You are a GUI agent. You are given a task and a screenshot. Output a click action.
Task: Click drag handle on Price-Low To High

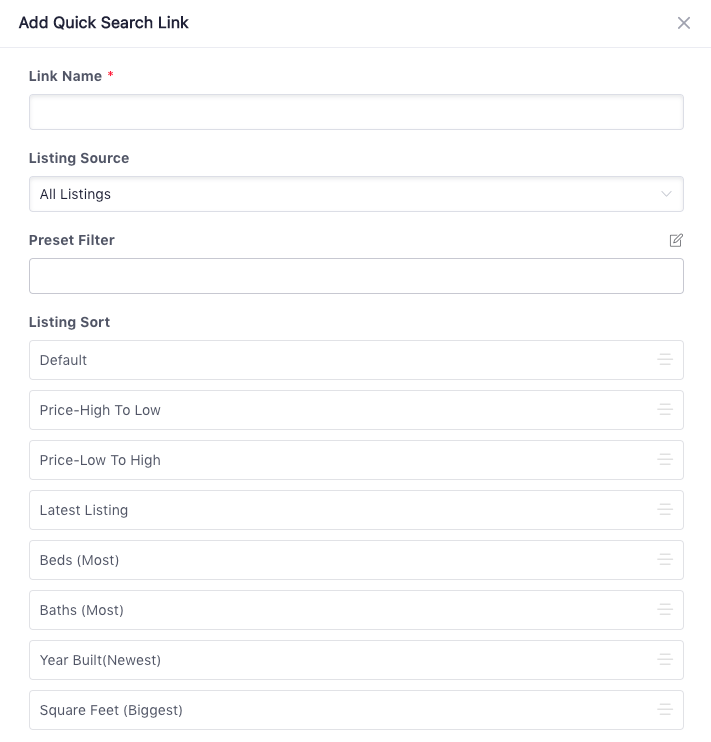click(665, 460)
